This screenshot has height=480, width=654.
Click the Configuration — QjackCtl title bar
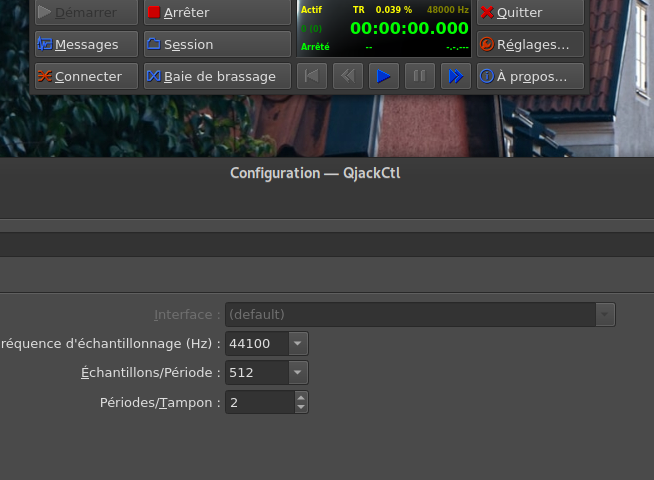[315, 173]
